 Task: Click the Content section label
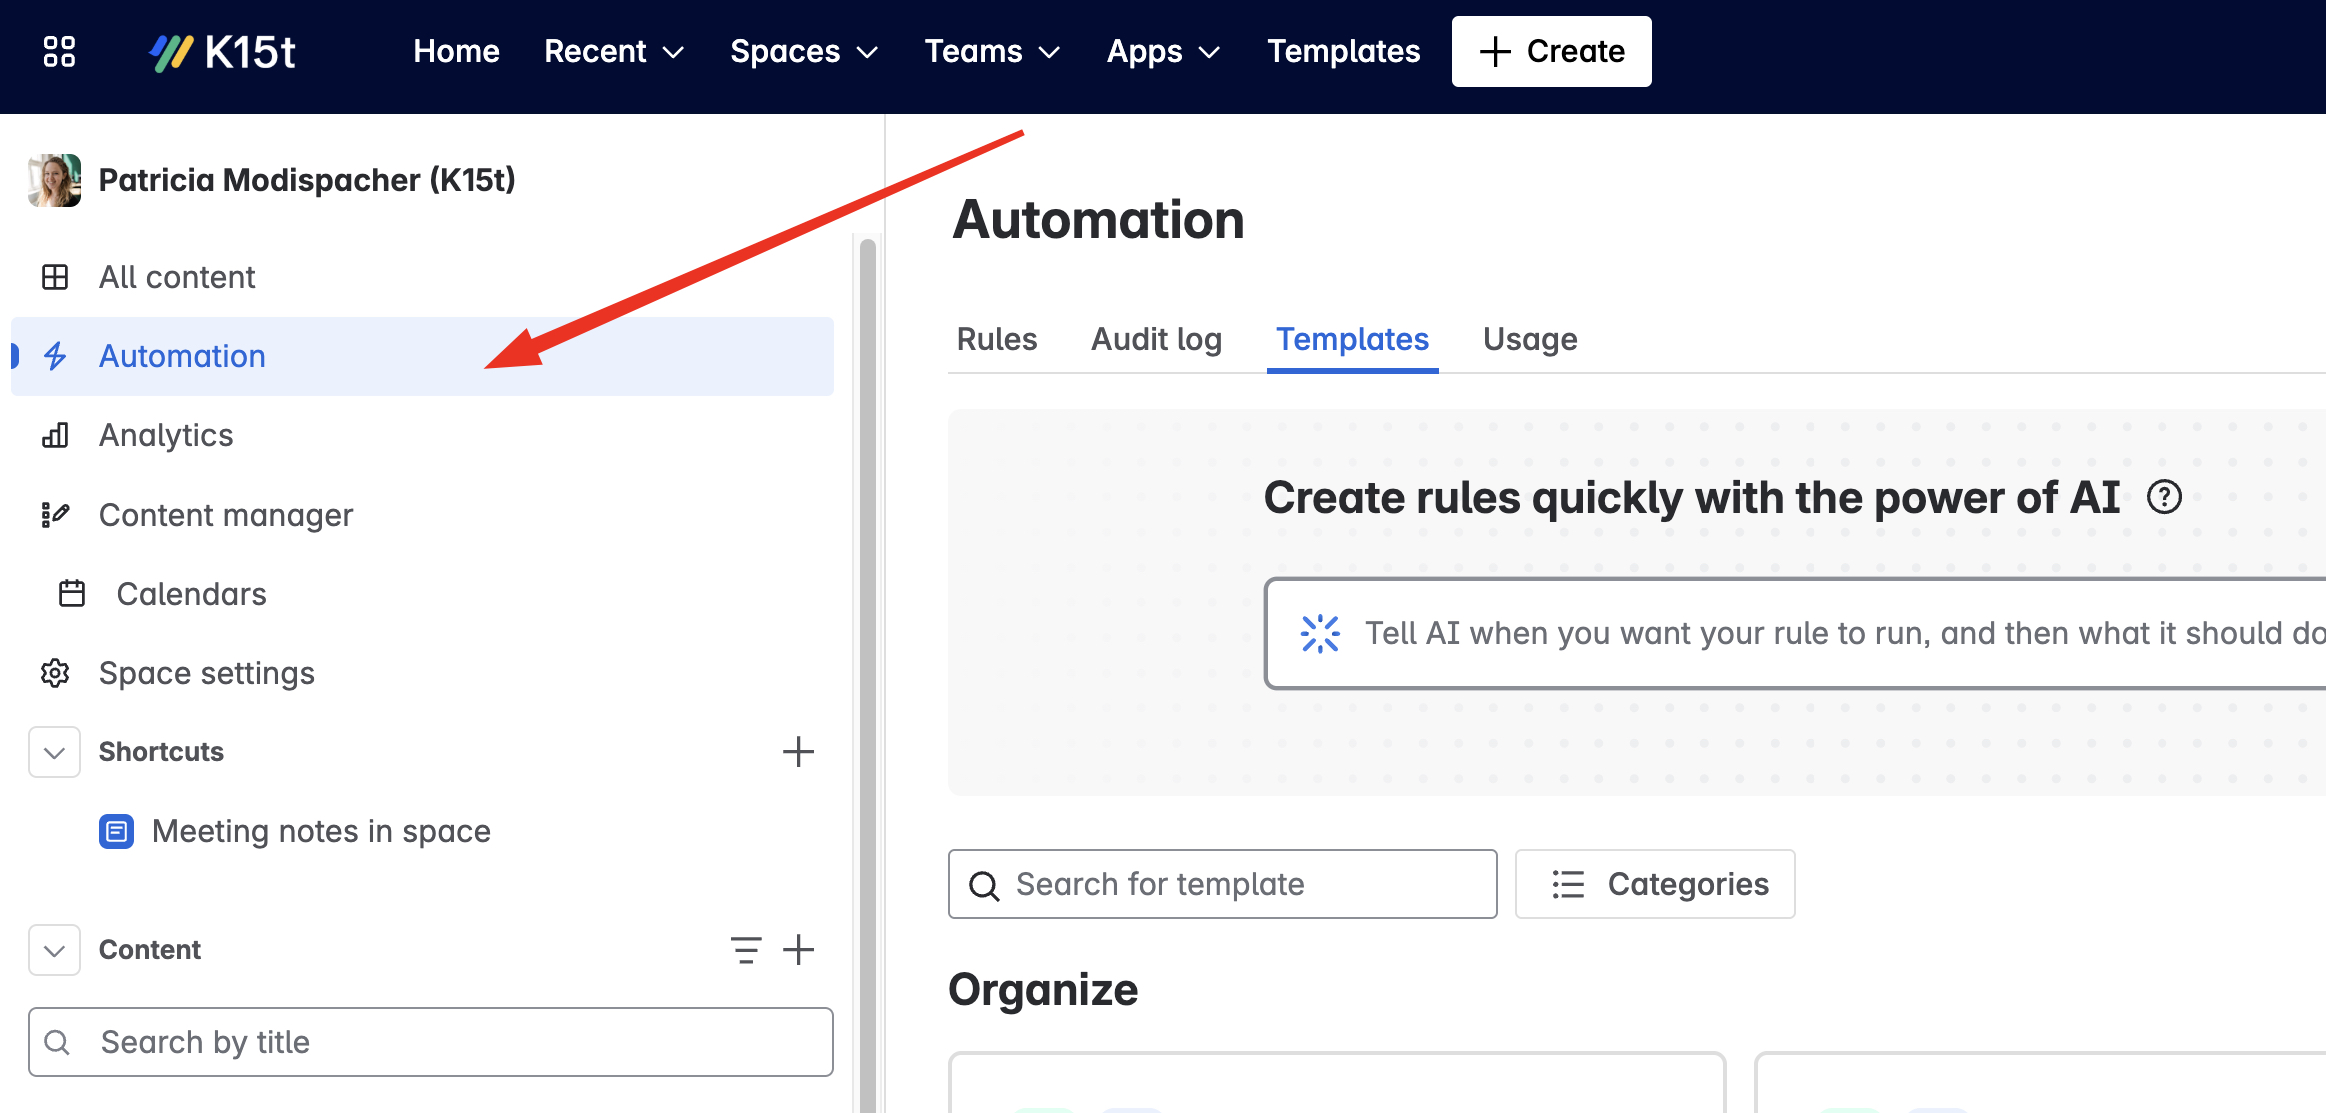(150, 950)
